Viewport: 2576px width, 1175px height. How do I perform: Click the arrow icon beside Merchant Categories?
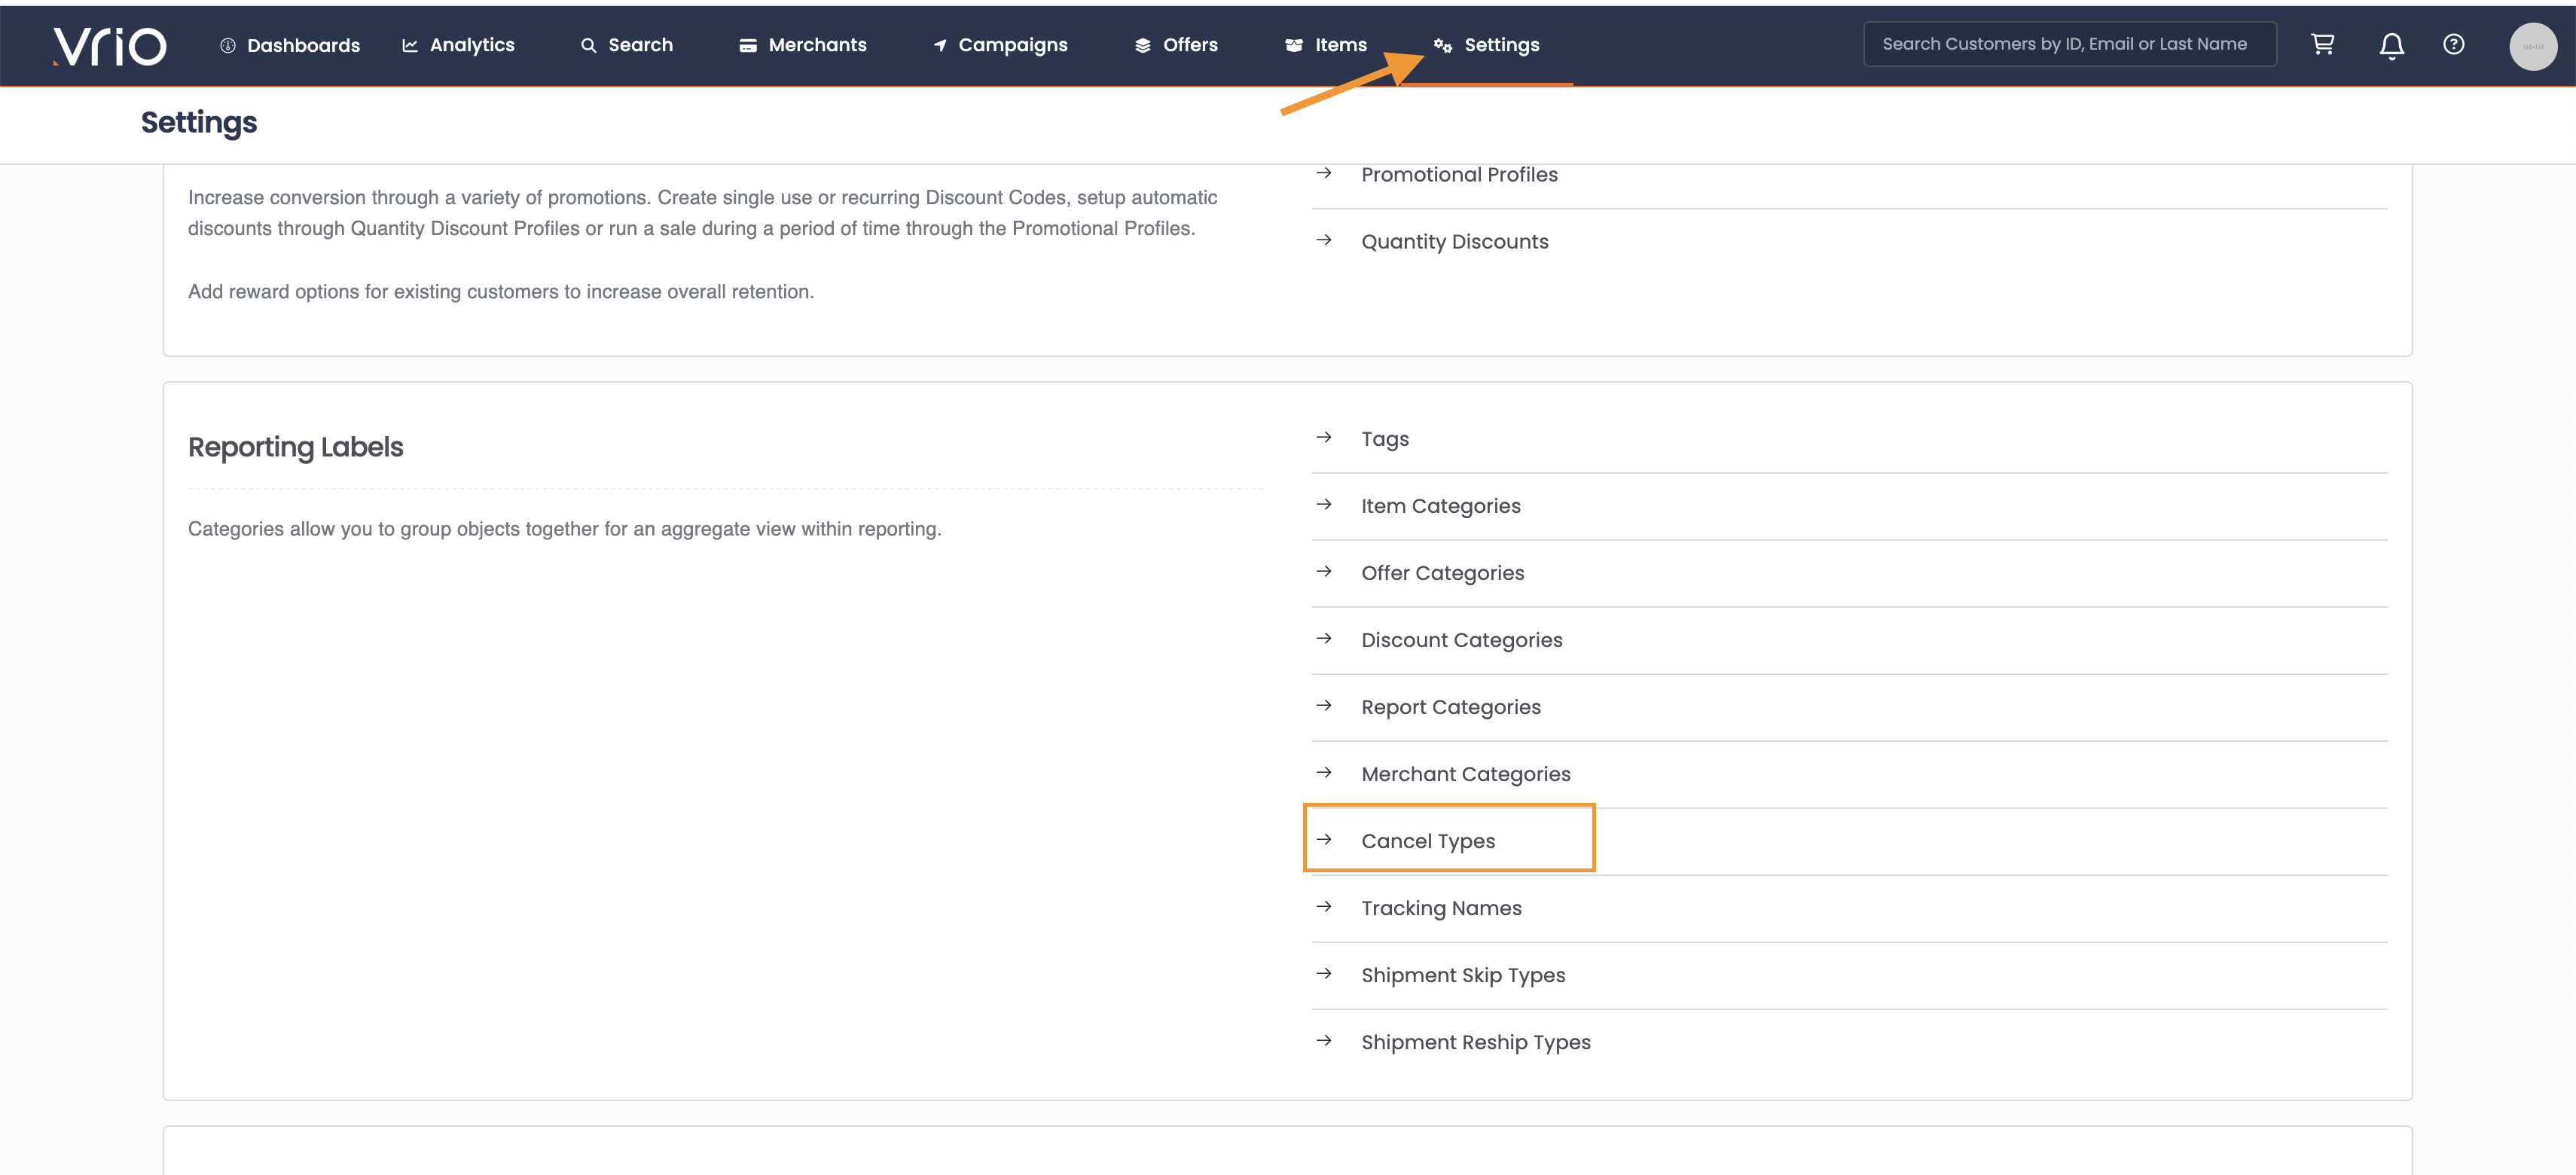[x=1324, y=772]
